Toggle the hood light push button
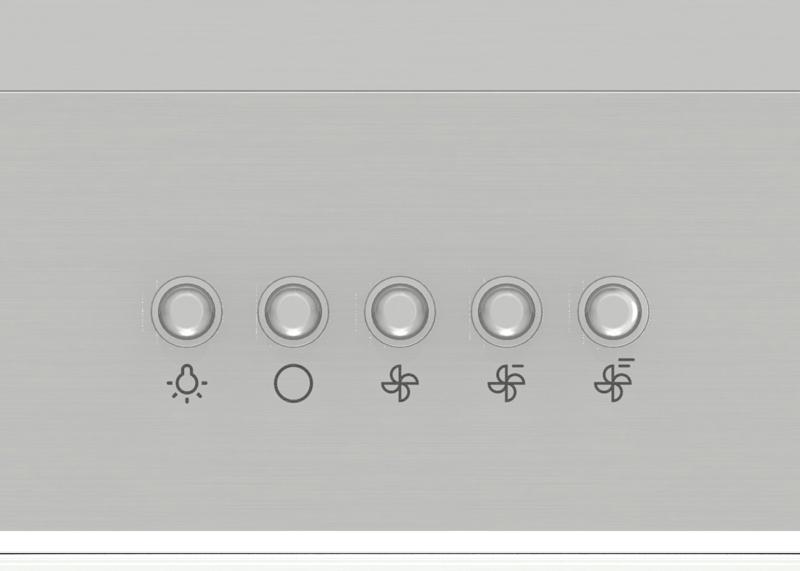The height and width of the screenshot is (571, 800). click(187, 311)
